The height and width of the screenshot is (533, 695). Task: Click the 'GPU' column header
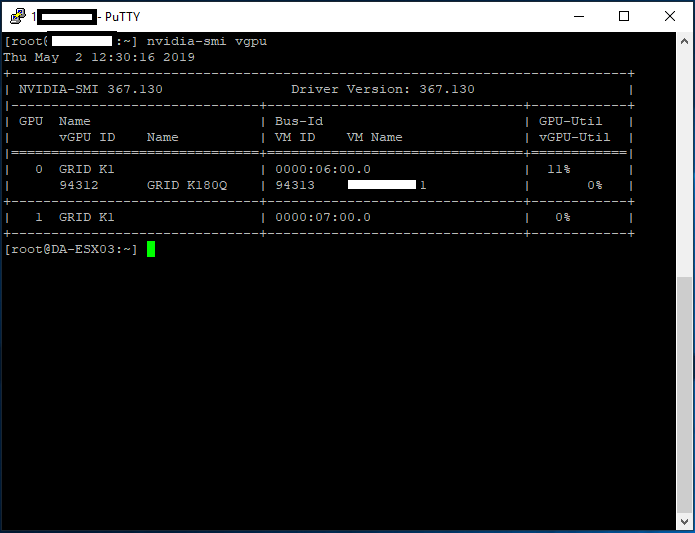(x=31, y=121)
